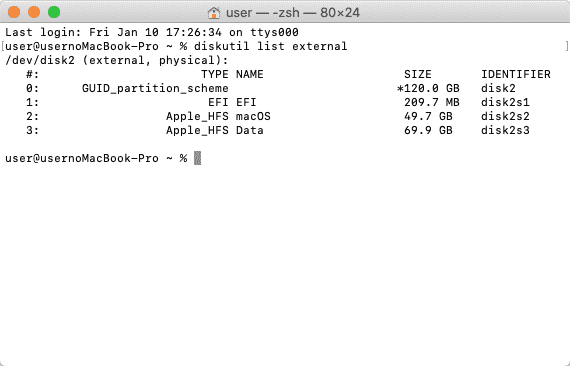Click the disk2s3 identifier text
This screenshot has height=366, width=570.
[x=505, y=130]
